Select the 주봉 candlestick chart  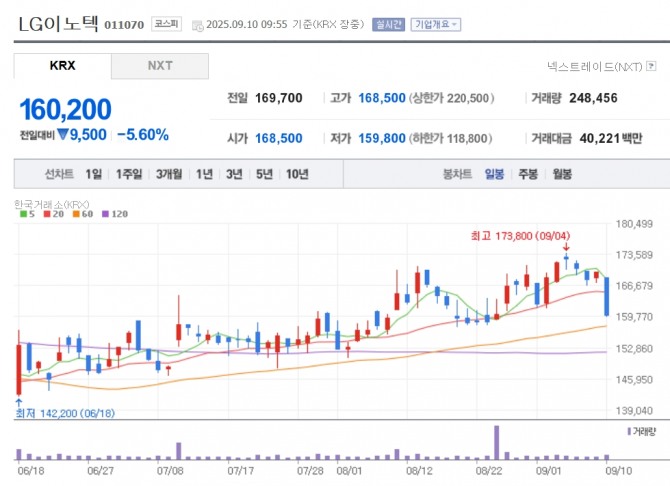(x=528, y=174)
